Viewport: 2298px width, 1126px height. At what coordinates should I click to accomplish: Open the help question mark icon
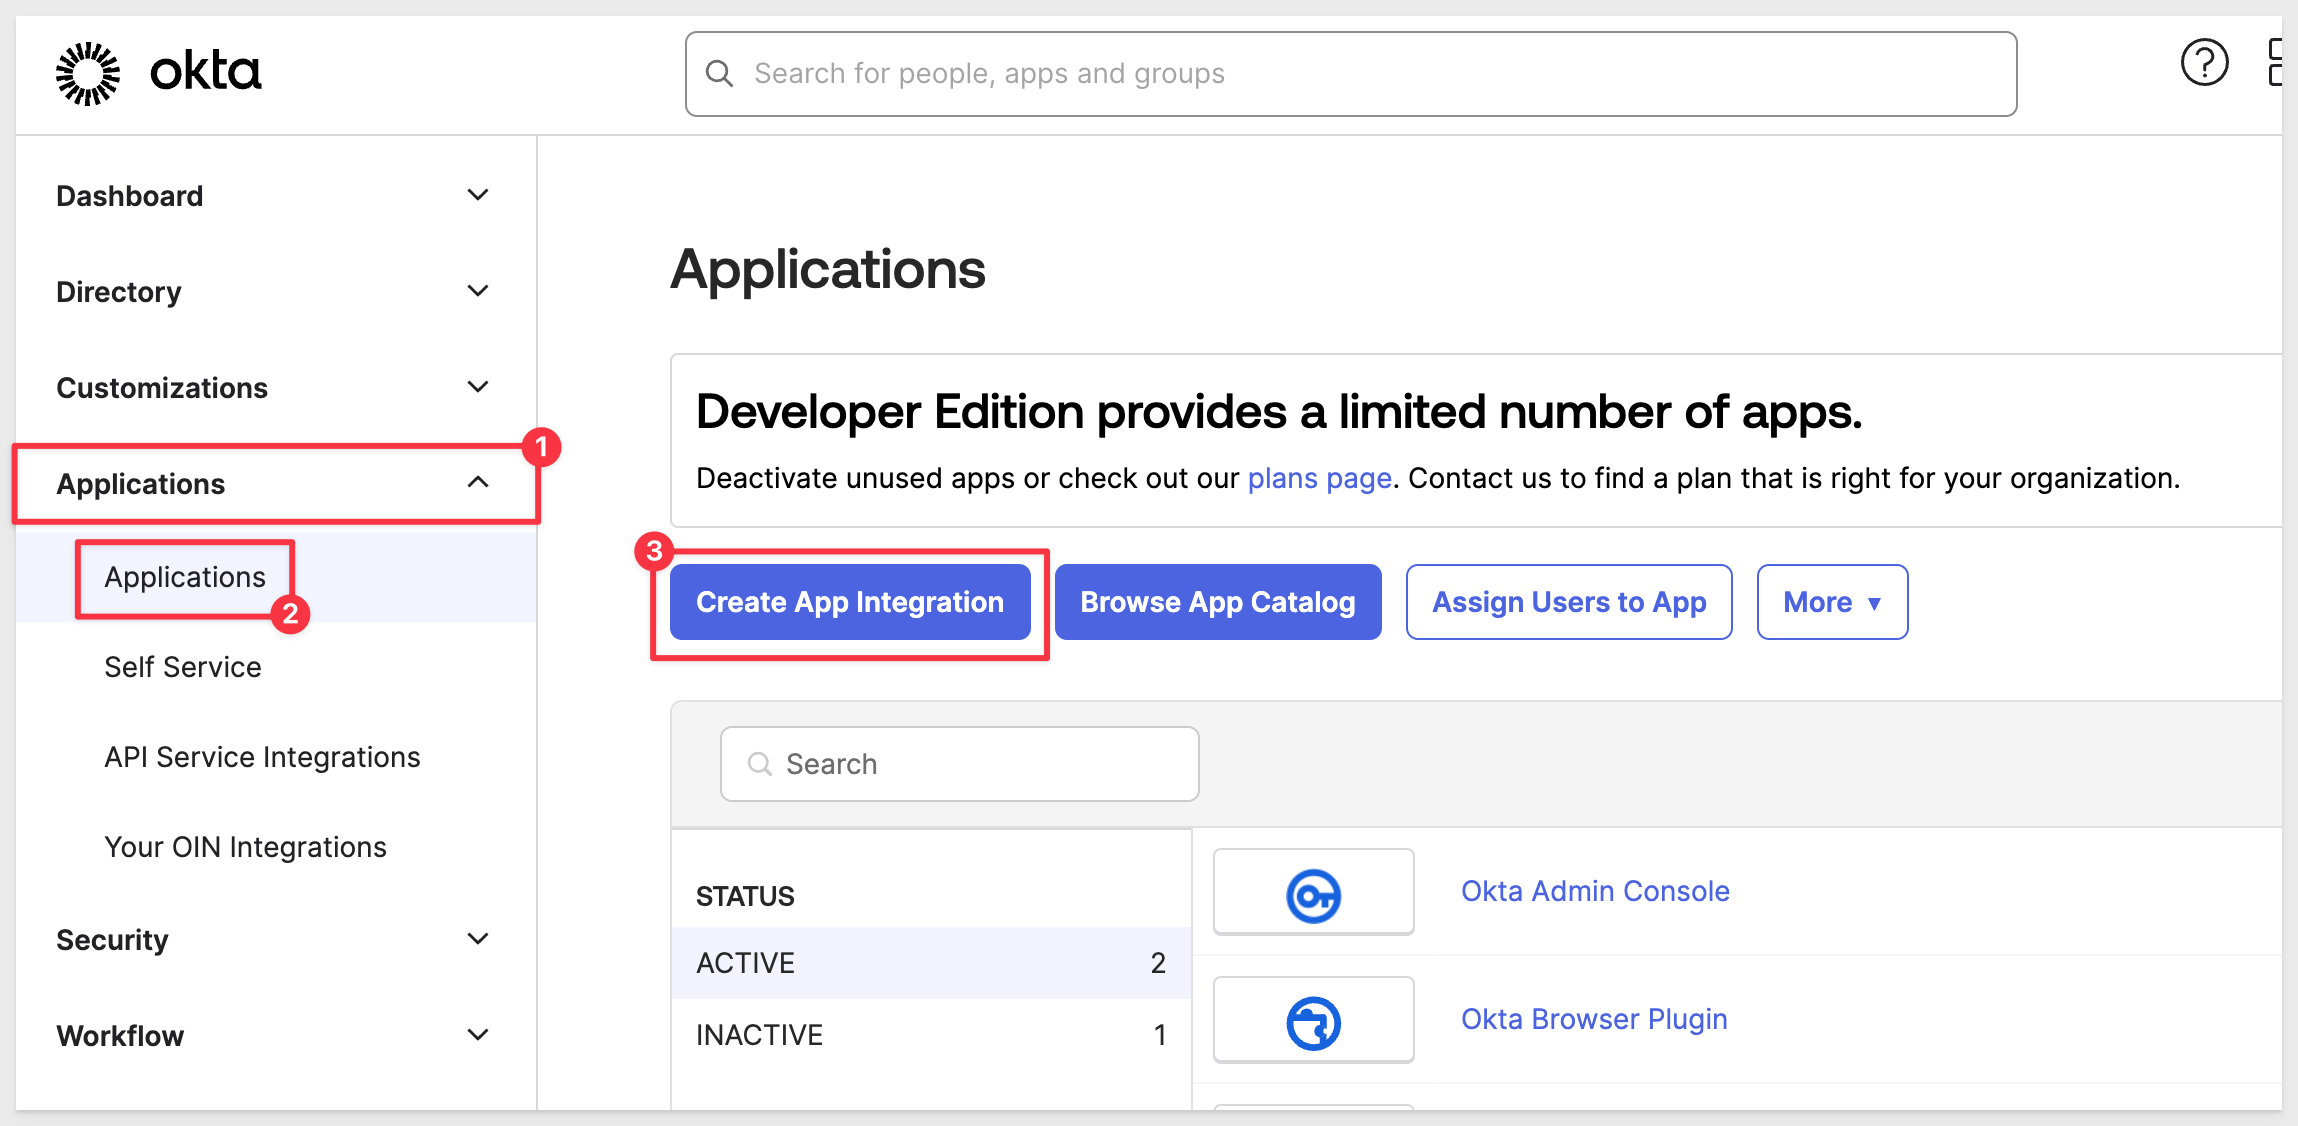click(x=2204, y=63)
